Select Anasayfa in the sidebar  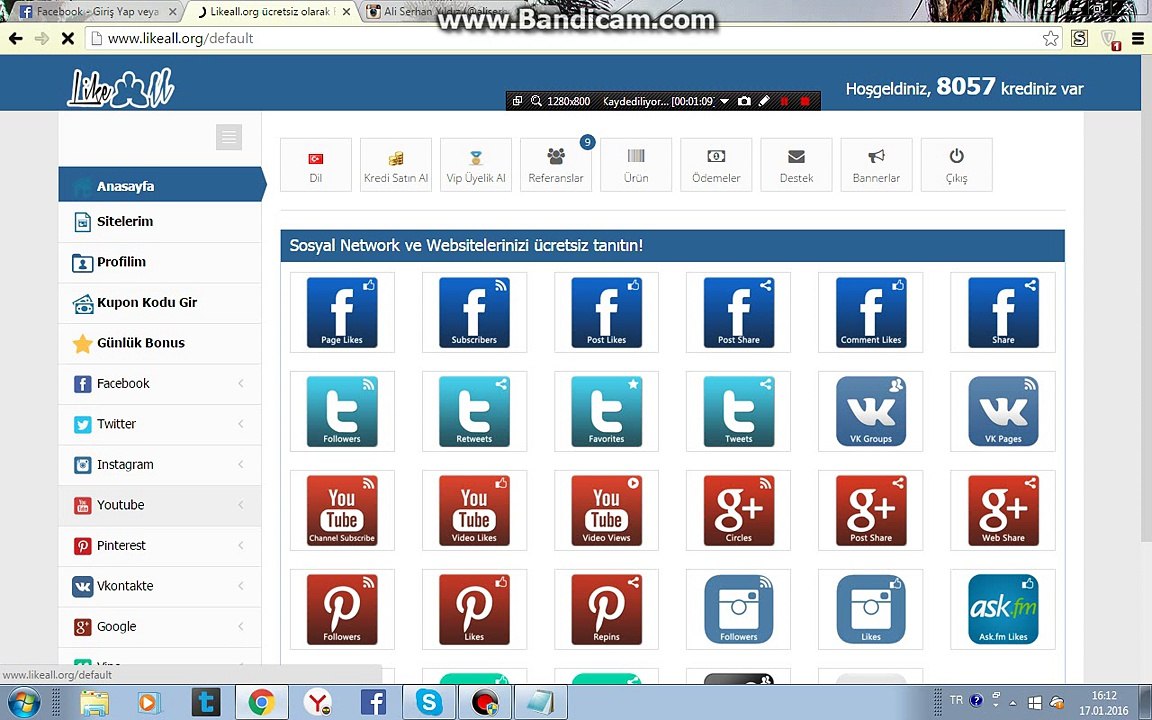pyautogui.click(x=160, y=184)
